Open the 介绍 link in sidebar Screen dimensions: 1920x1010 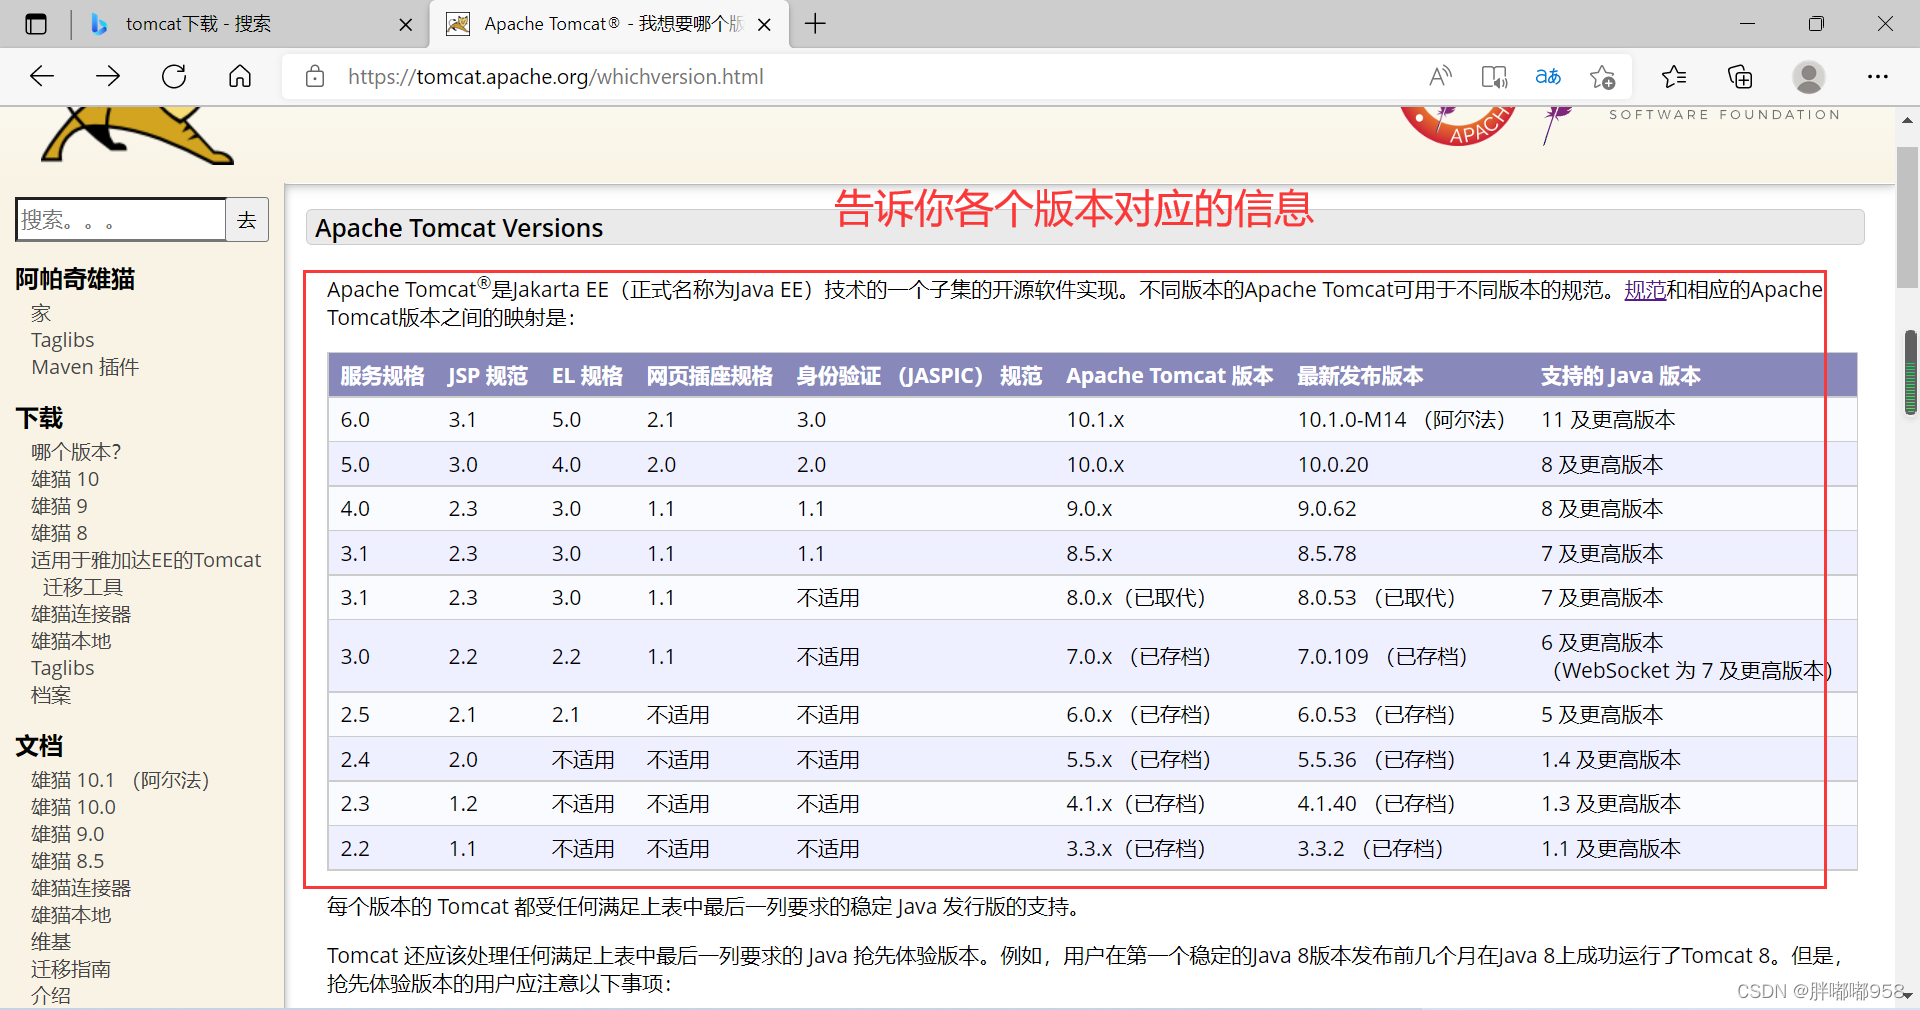tap(51, 996)
